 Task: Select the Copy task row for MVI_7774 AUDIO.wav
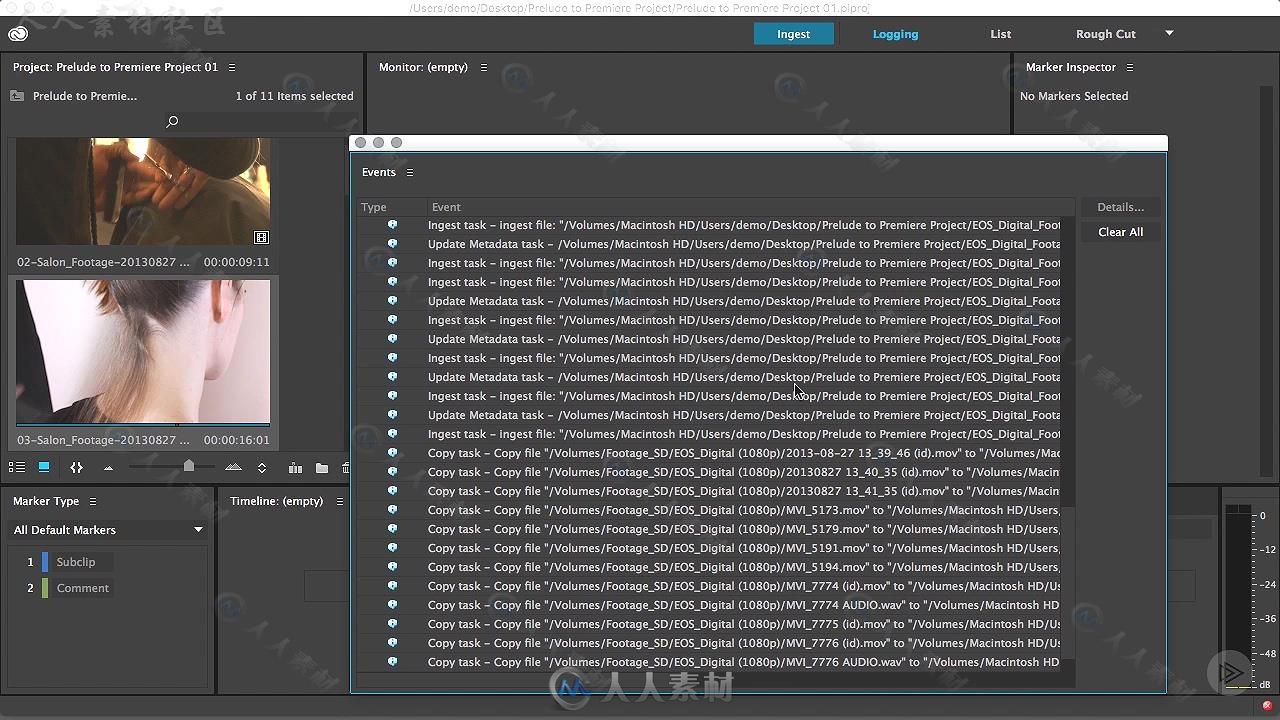click(710, 605)
